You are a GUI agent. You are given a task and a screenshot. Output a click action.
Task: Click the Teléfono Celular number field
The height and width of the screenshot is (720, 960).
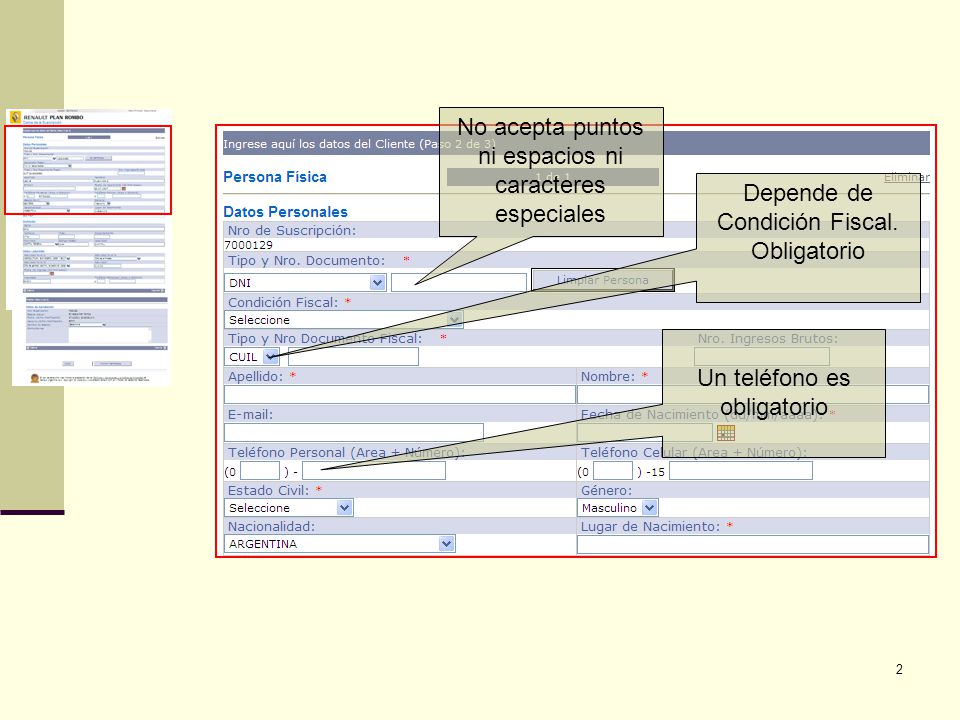coord(741,471)
